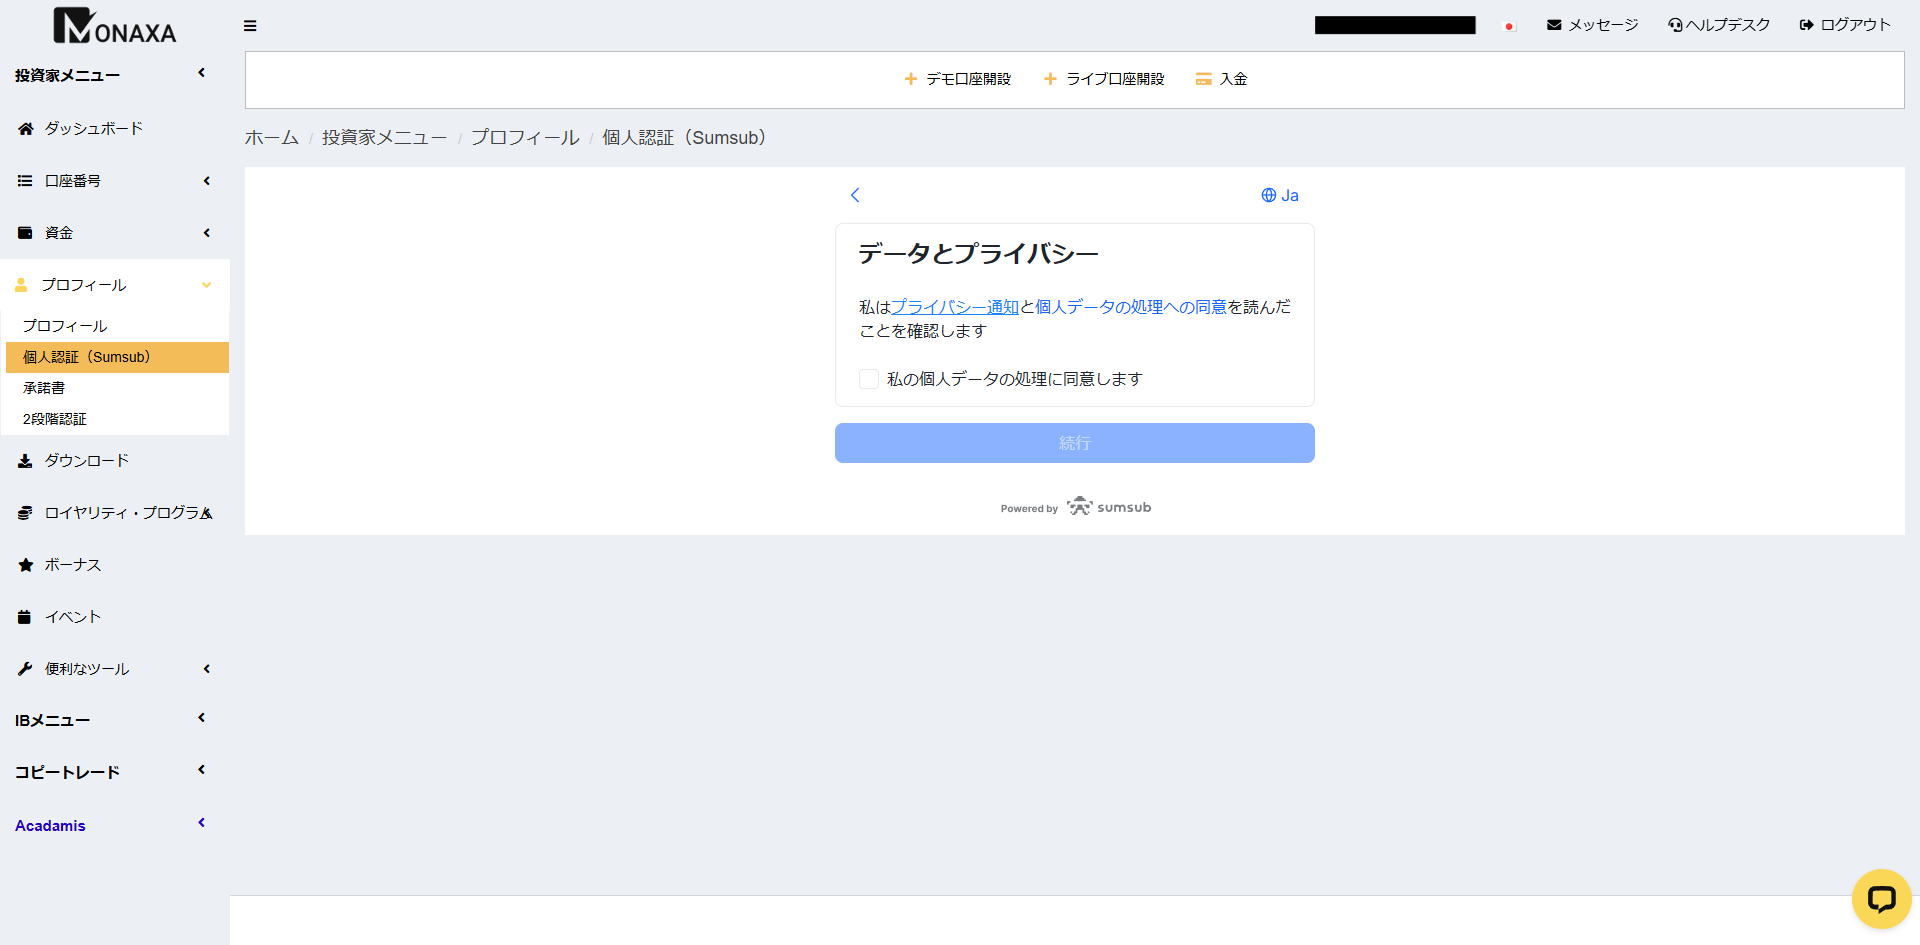Image resolution: width=1920 pixels, height=945 pixels.
Task: Expand the 口座番号 sidebar menu
Action: tap(114, 181)
